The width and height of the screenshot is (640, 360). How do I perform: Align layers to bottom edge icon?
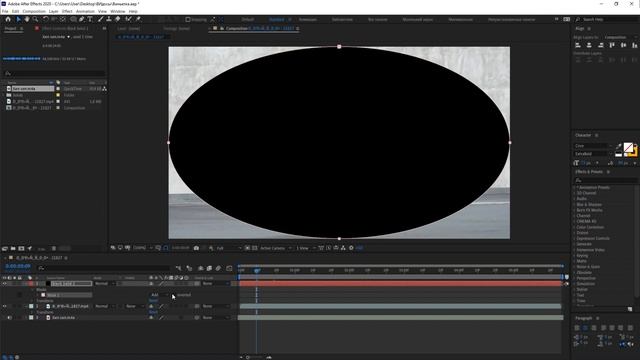634,45
